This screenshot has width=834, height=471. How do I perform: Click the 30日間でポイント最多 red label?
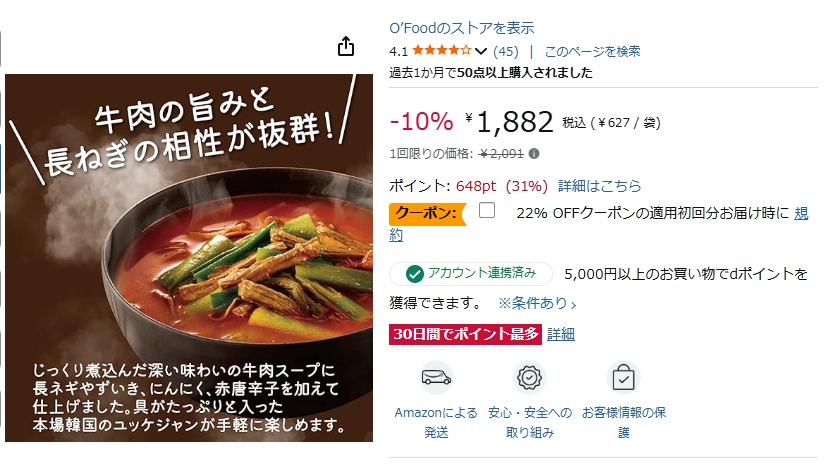pyautogui.click(x=465, y=334)
